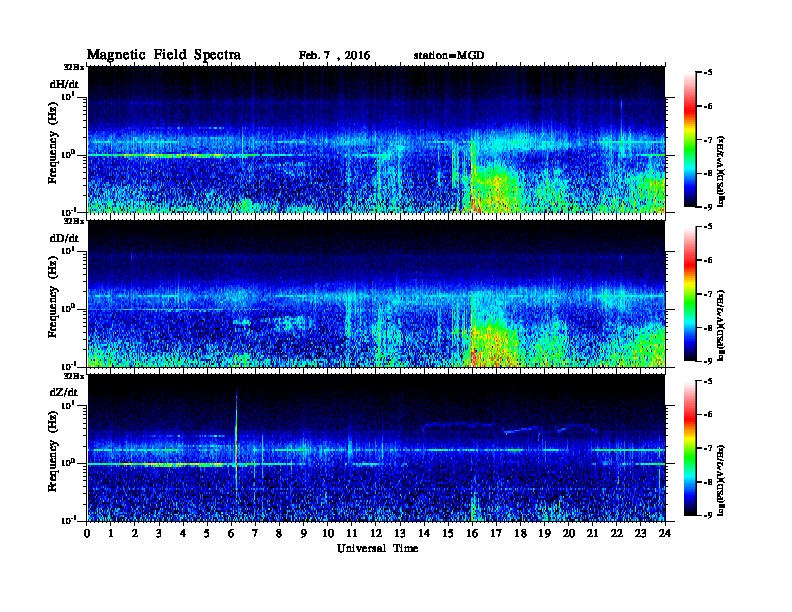The height and width of the screenshot is (612, 792).
Task: Click the dD/dt panel color bar
Action: [689, 293]
